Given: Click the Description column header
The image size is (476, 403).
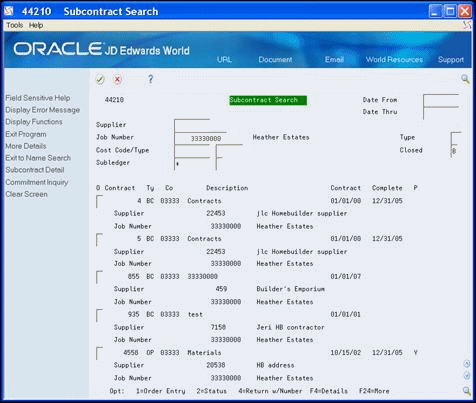Looking at the screenshot, I should click(x=227, y=188).
